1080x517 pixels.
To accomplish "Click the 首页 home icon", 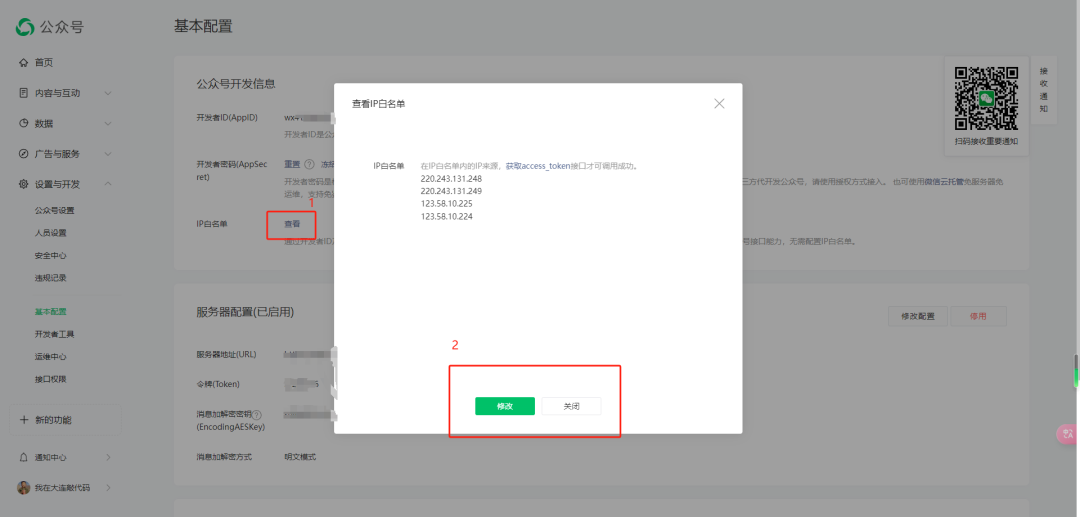I will pos(23,63).
